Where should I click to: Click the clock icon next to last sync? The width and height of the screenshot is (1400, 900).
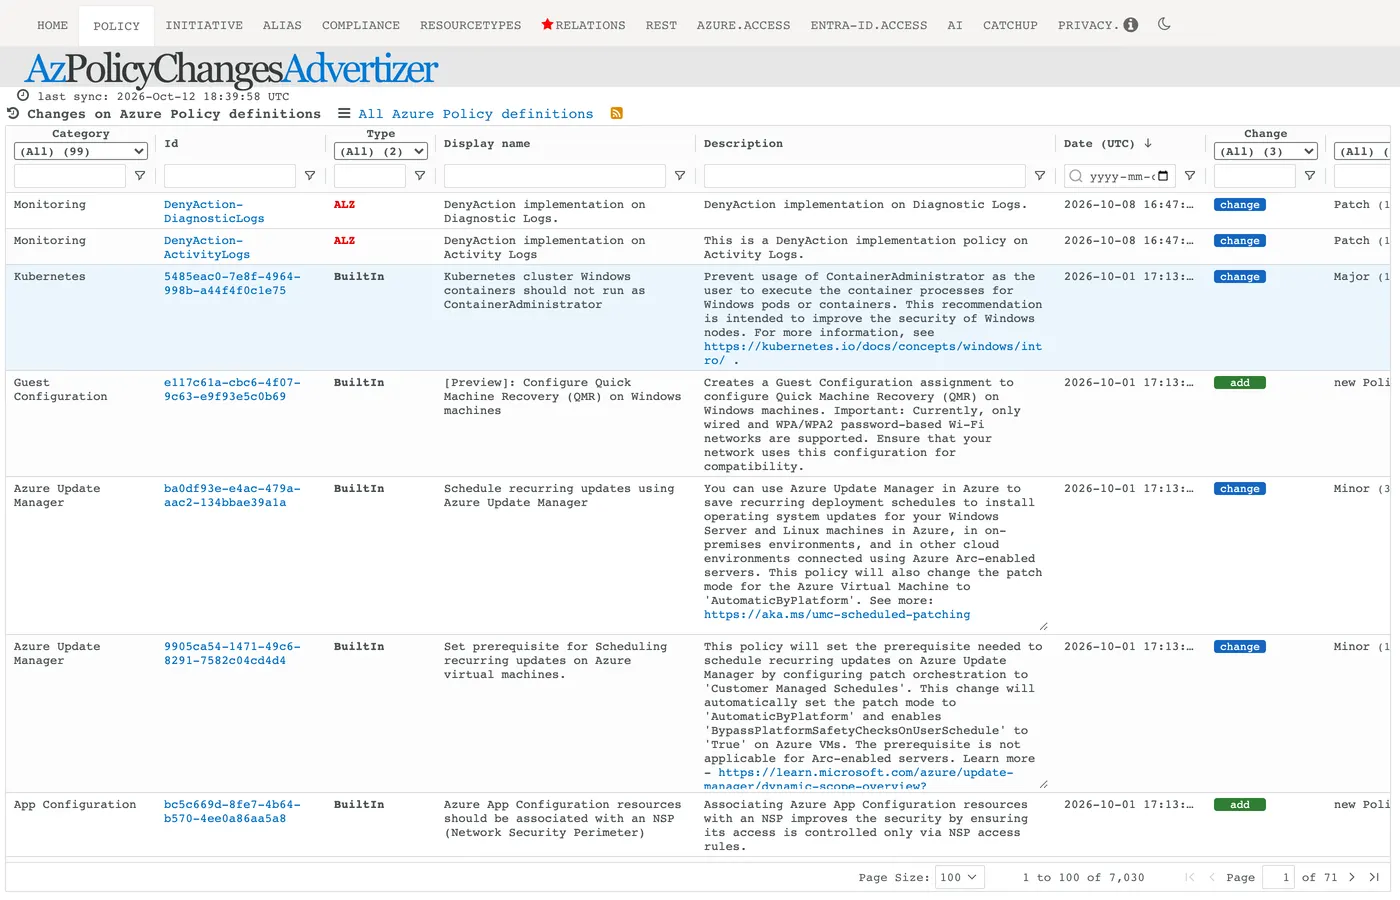click(x=23, y=95)
